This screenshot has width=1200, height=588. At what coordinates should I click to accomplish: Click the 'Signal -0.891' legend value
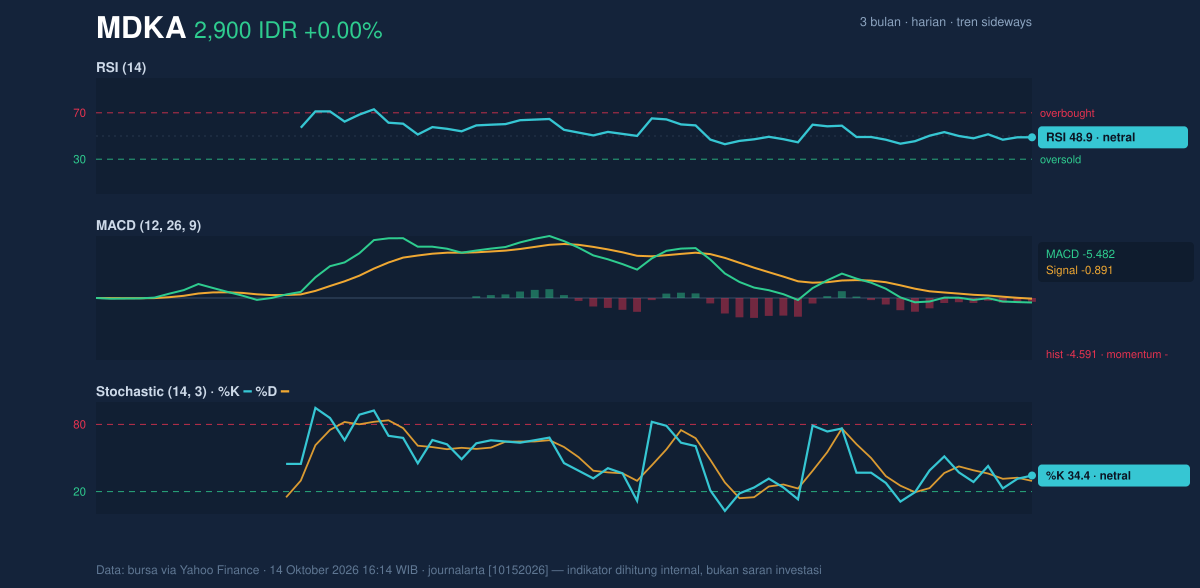(x=1079, y=270)
